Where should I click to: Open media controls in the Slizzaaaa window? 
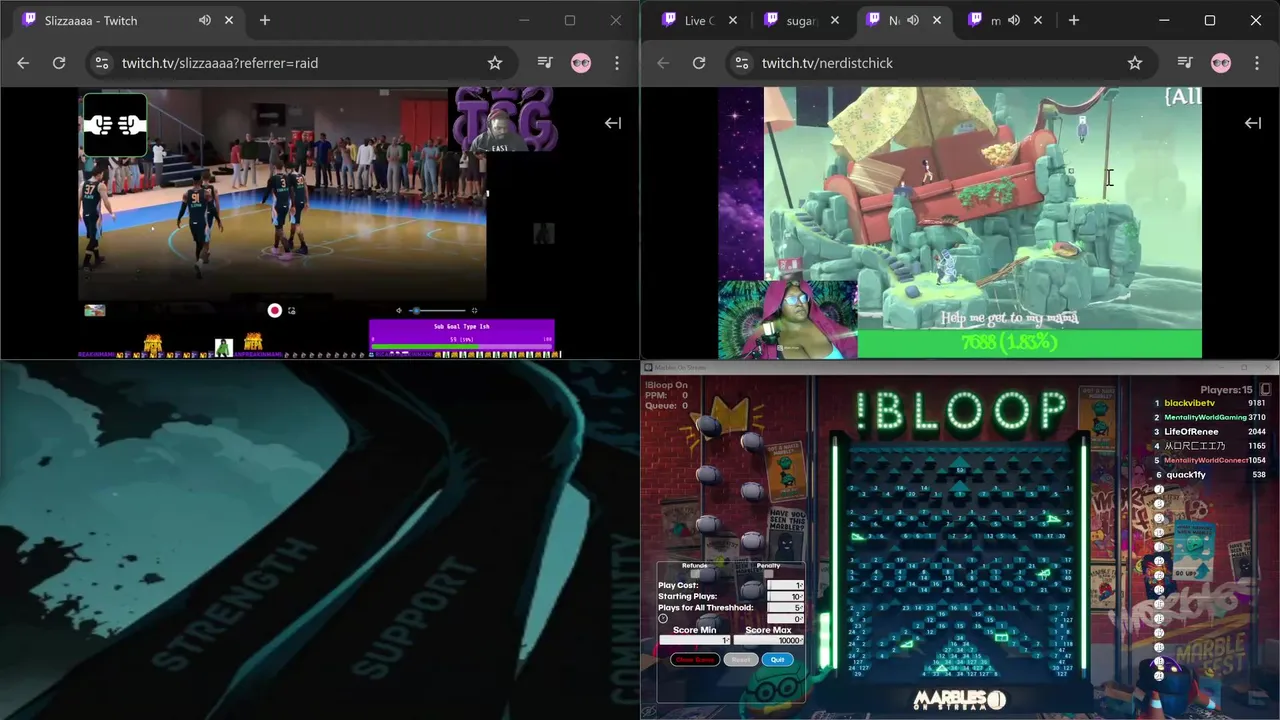point(545,63)
